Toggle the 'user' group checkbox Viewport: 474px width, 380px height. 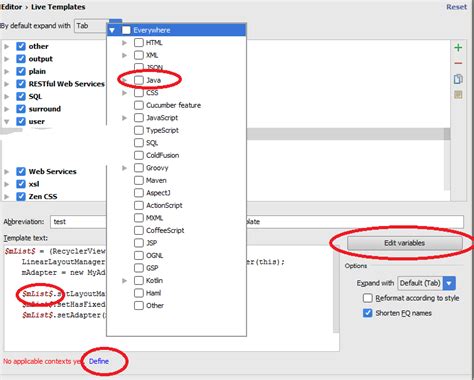21,121
